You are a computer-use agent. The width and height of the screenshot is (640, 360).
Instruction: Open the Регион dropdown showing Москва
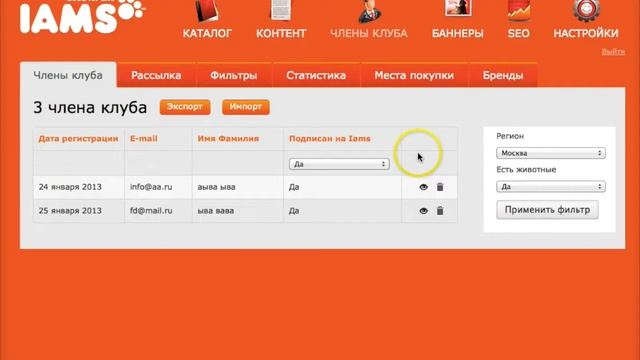click(551, 153)
